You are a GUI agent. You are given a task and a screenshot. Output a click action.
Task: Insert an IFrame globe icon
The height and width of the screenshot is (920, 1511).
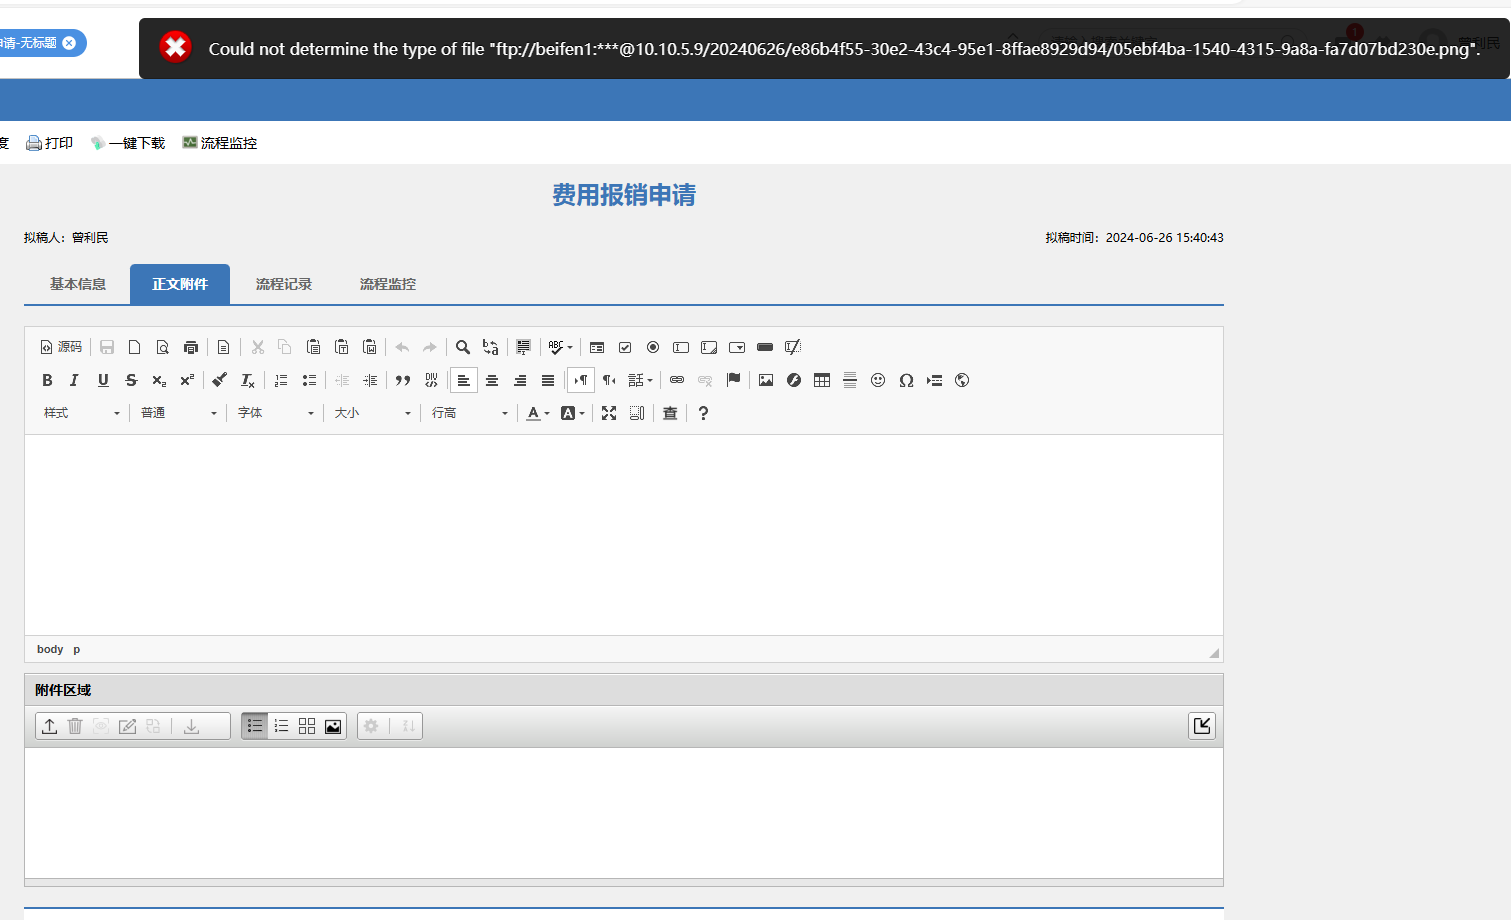962,380
